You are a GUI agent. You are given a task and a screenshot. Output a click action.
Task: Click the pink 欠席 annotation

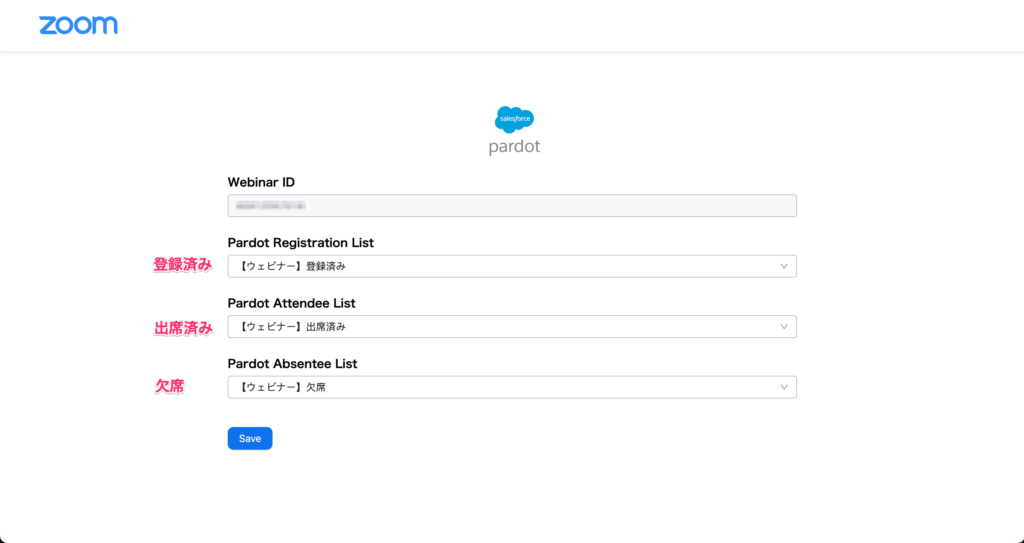(168, 386)
